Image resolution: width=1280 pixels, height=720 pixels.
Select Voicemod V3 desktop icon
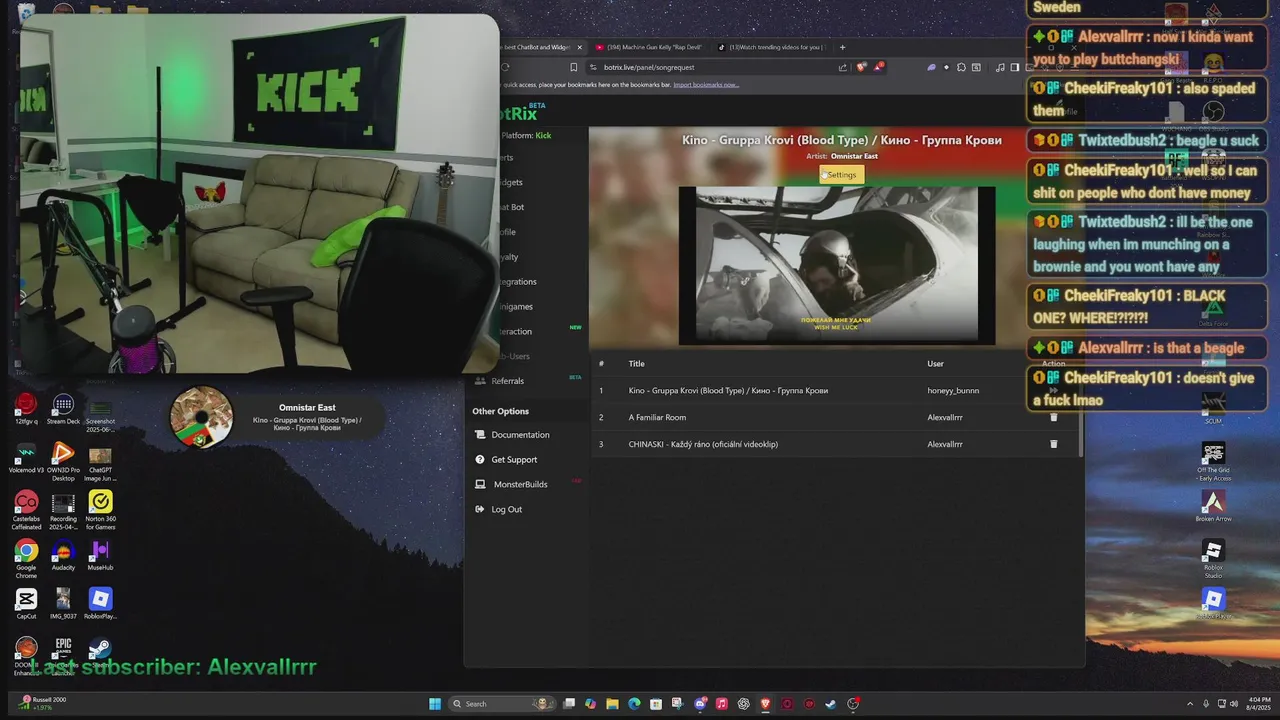[26, 459]
